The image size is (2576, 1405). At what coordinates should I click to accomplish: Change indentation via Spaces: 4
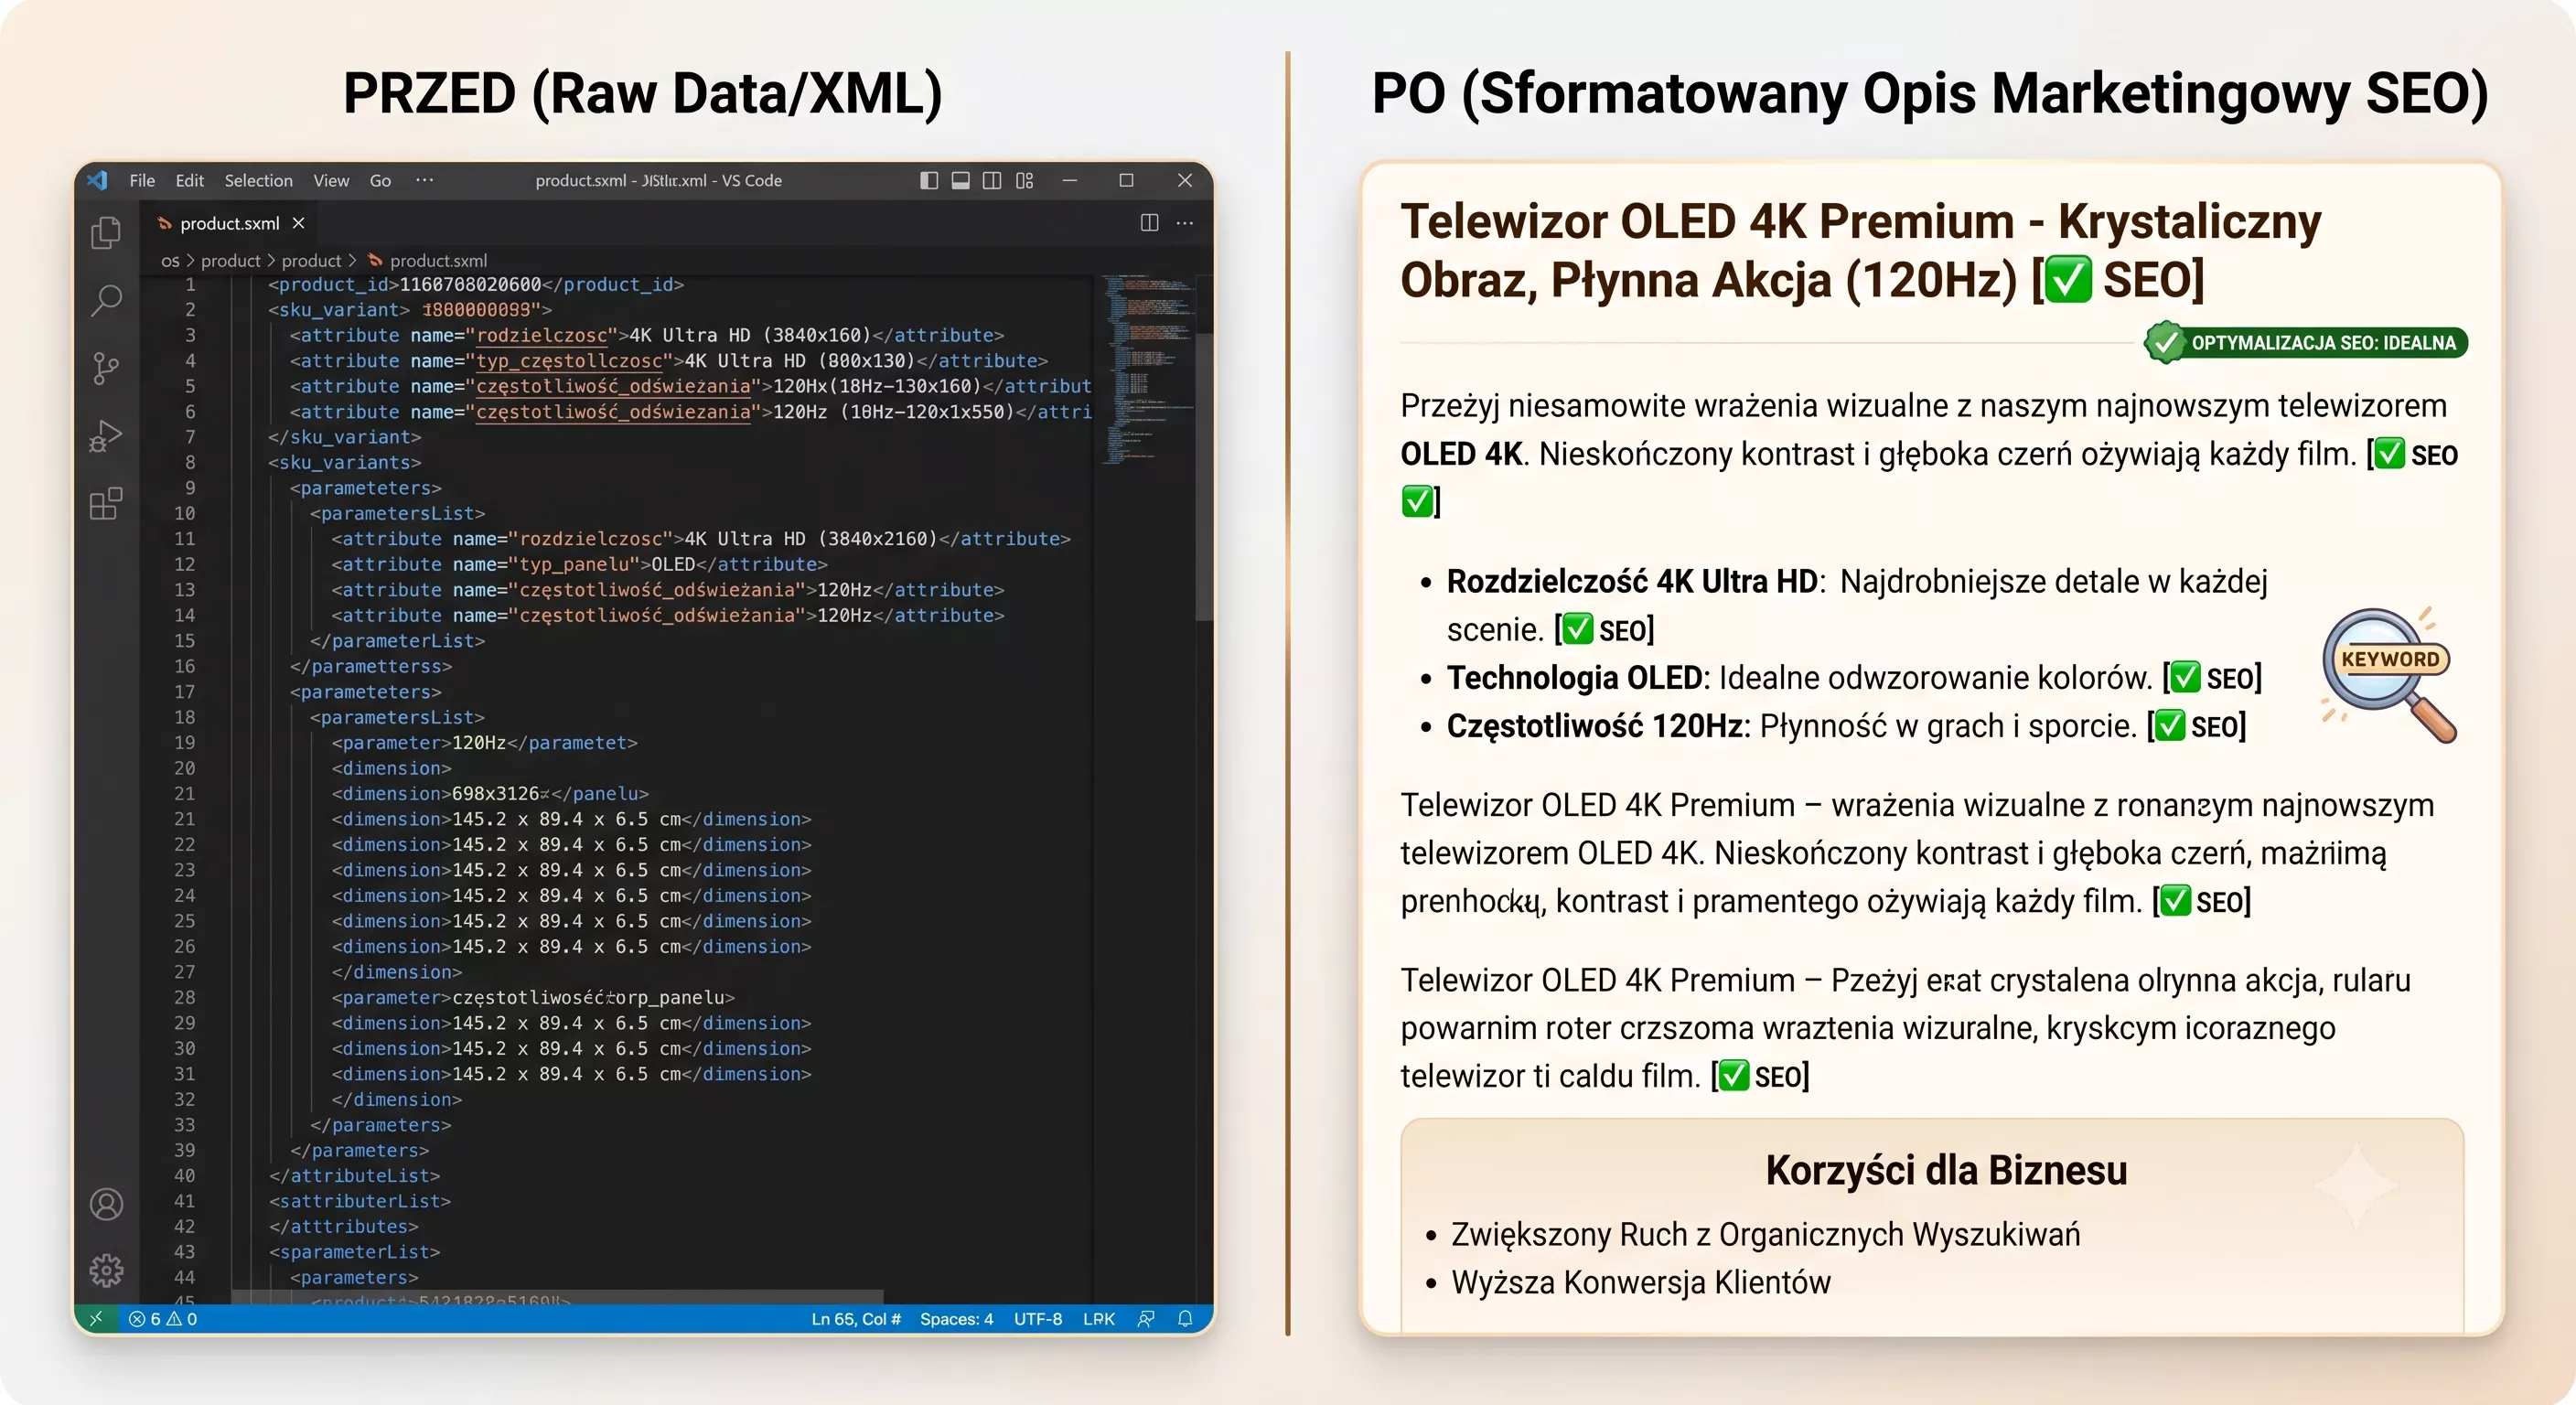[956, 1319]
